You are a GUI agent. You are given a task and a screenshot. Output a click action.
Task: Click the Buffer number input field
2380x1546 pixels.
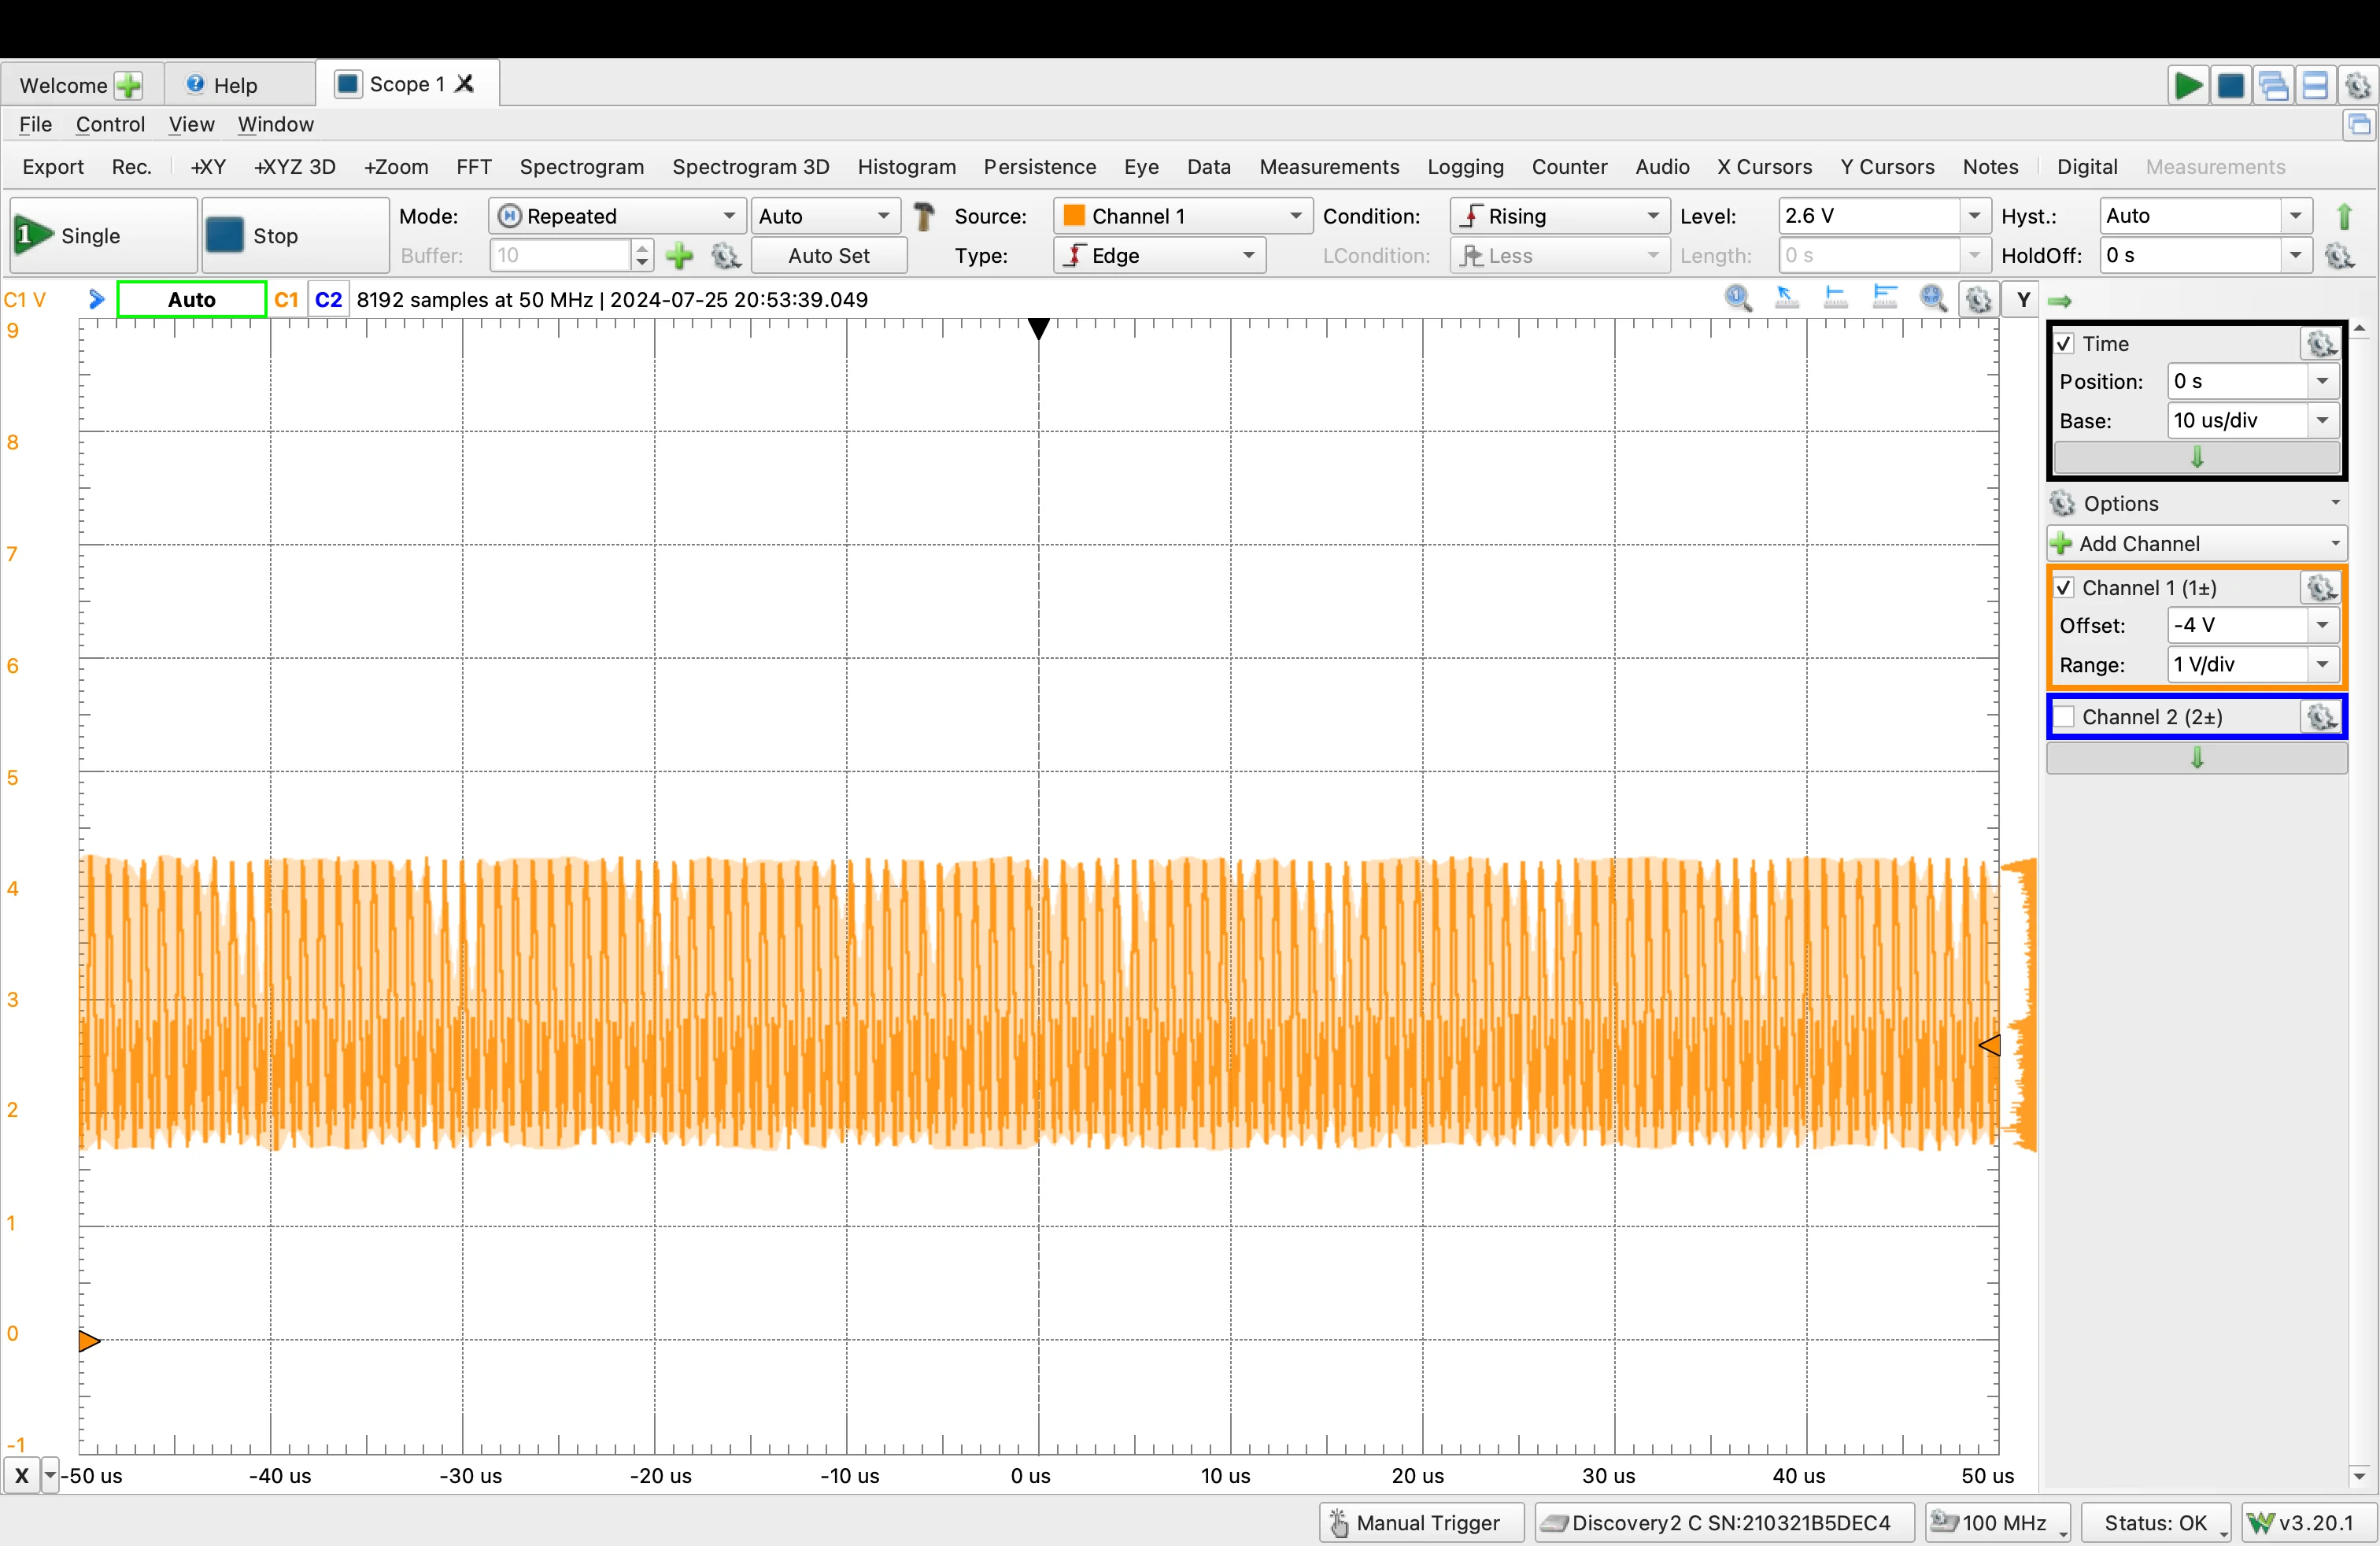[x=561, y=256]
